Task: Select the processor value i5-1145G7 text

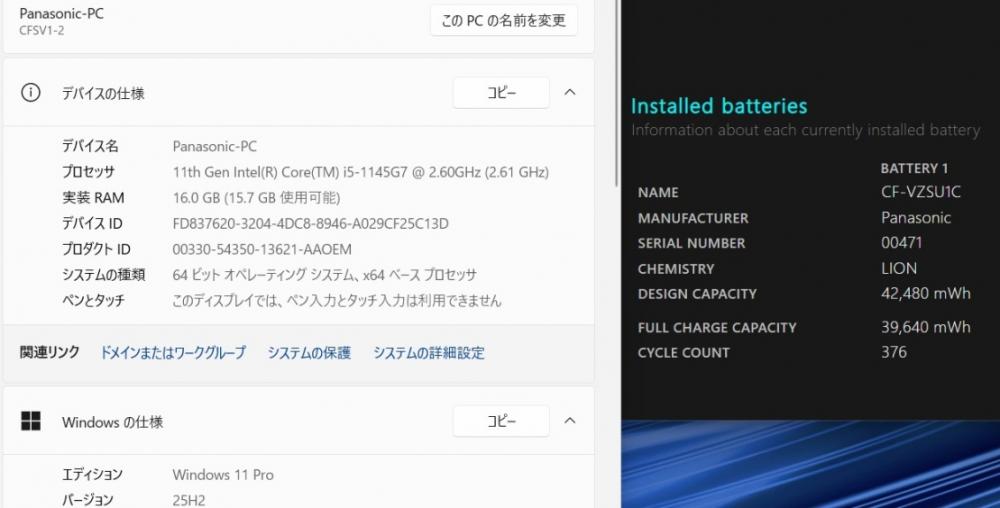Action: pyautogui.click(x=361, y=172)
